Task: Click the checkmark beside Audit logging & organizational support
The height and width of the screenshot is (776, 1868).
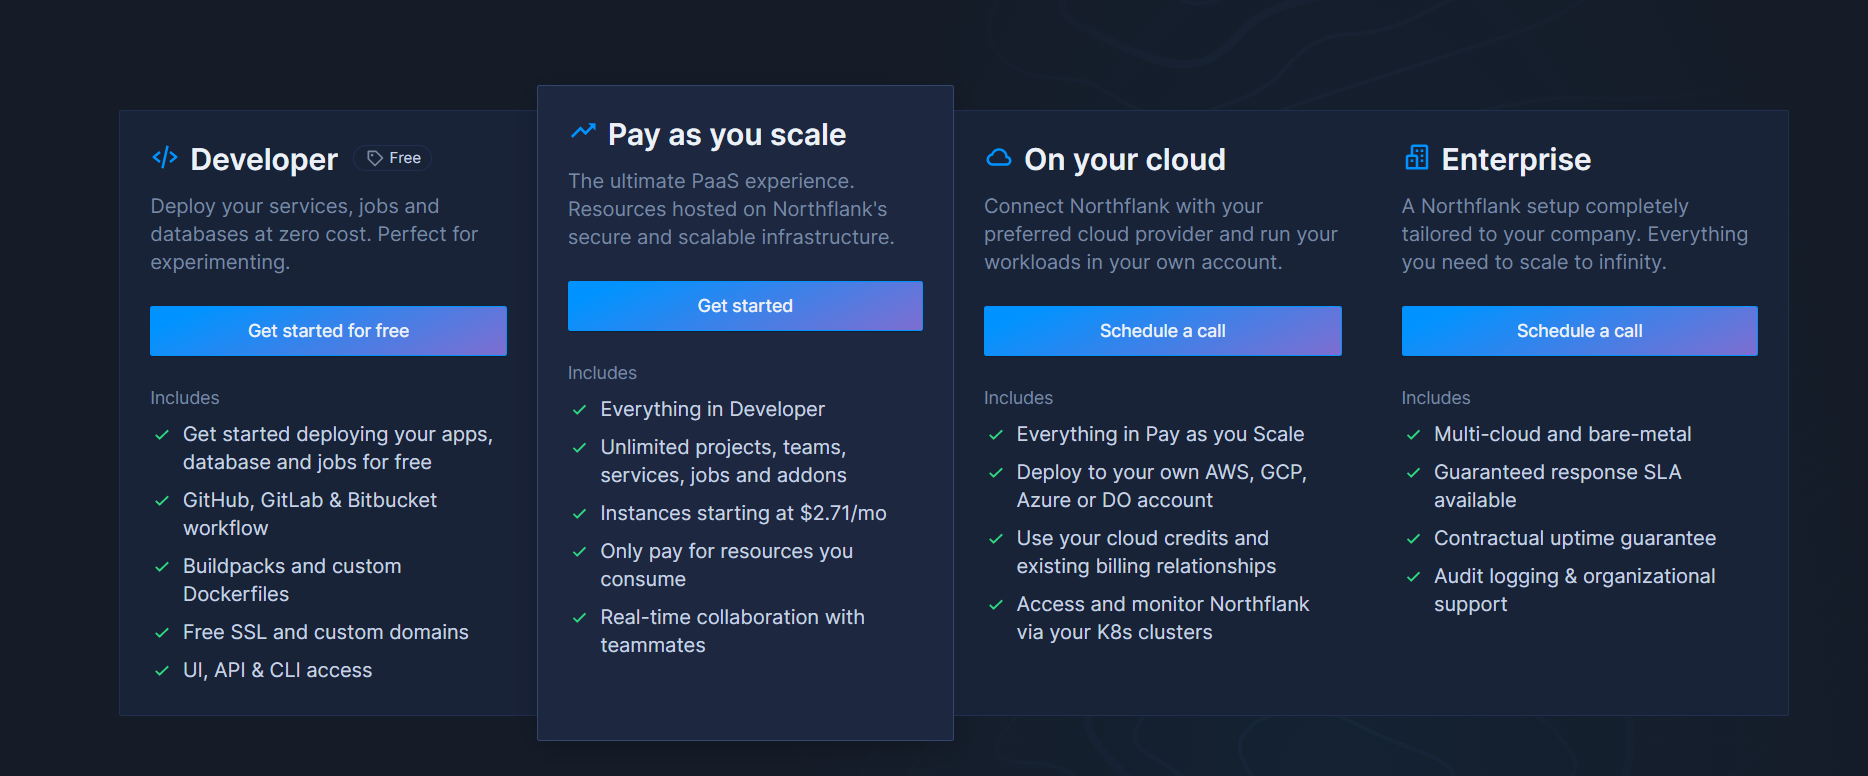Action: coord(1413,577)
